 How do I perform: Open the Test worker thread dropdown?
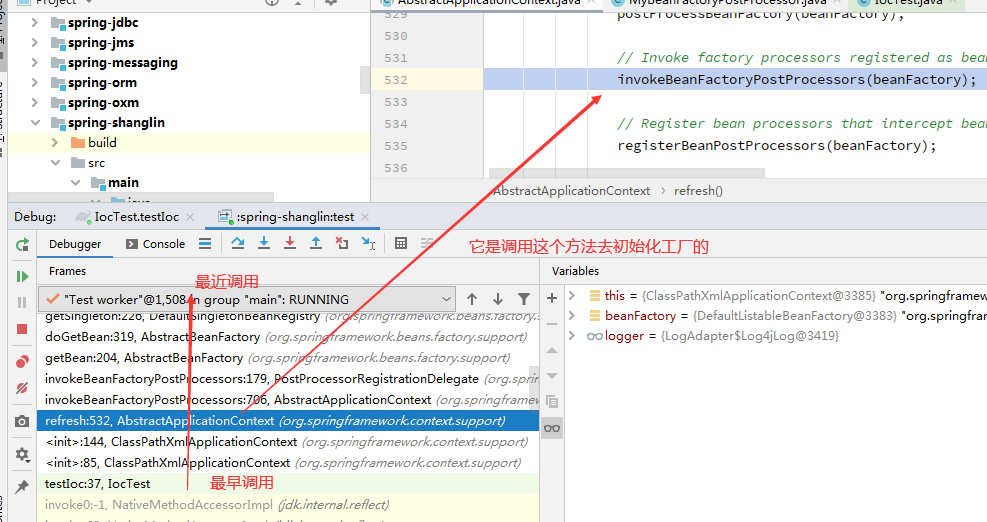[246, 299]
